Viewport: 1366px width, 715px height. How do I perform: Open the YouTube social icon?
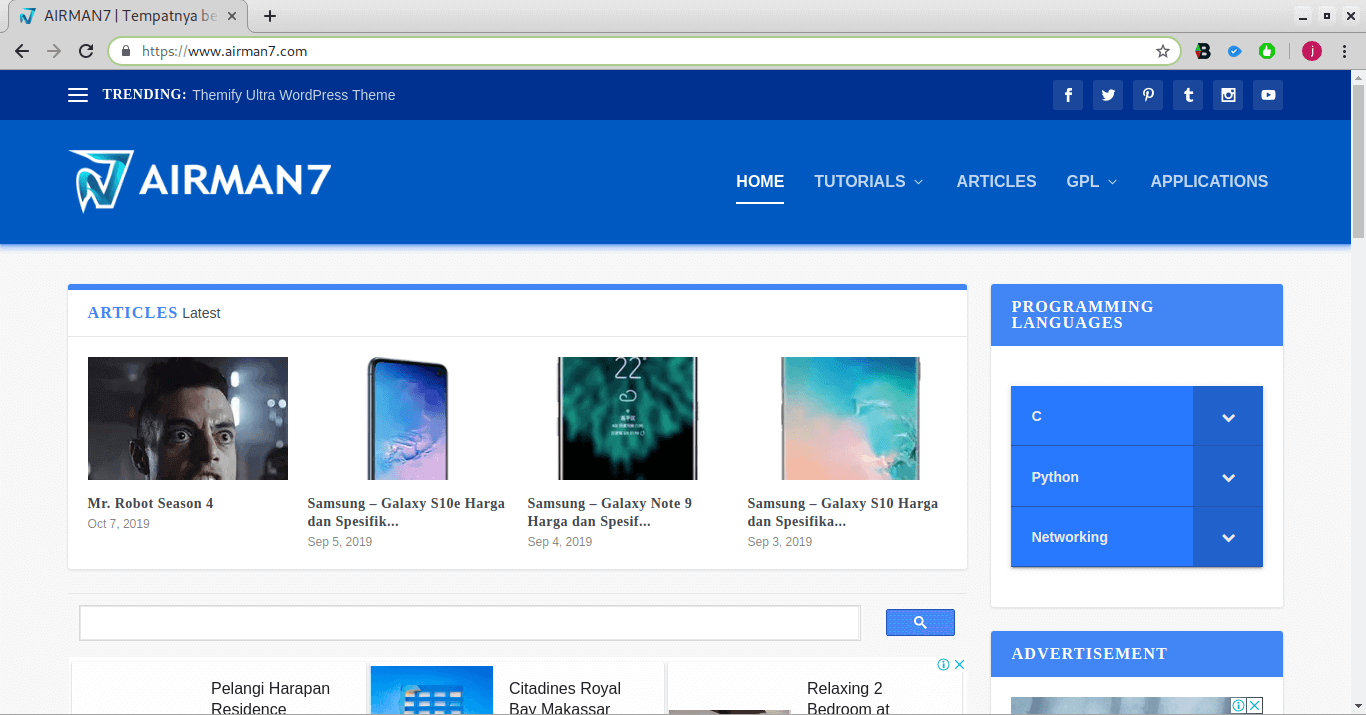(1267, 95)
